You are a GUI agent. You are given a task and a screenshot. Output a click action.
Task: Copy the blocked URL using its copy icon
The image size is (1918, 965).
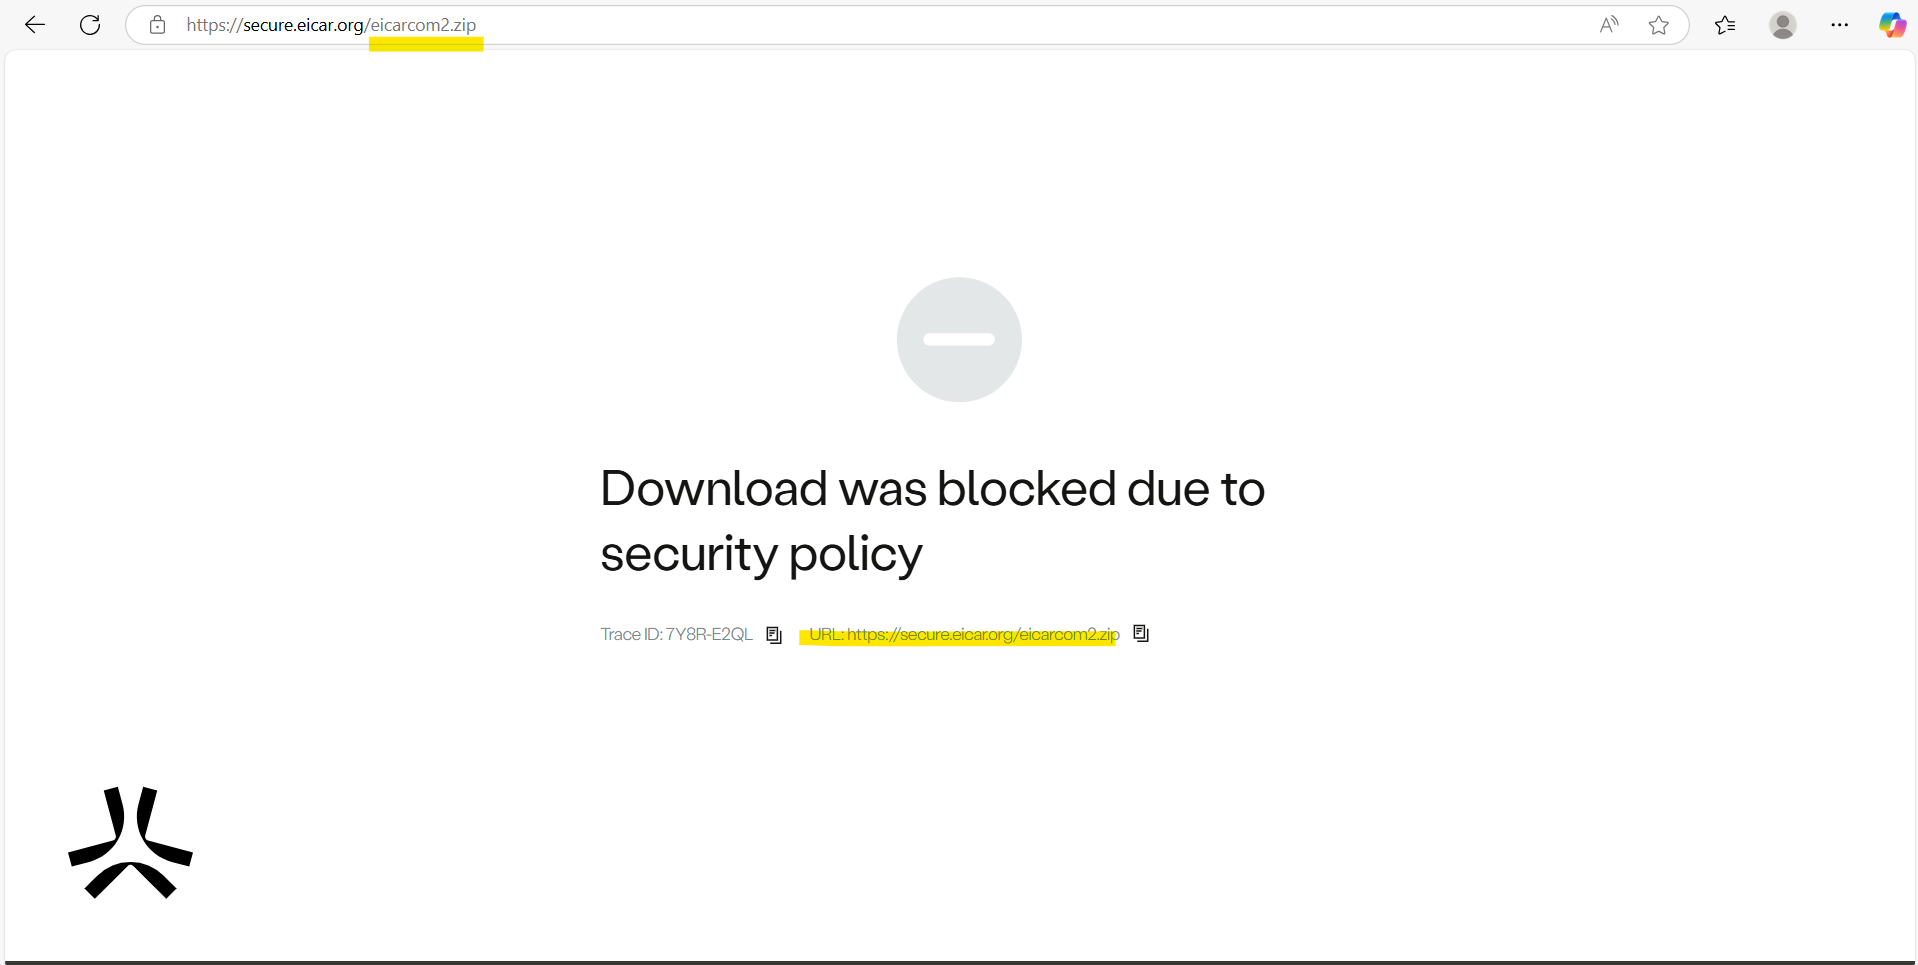pos(1141,633)
